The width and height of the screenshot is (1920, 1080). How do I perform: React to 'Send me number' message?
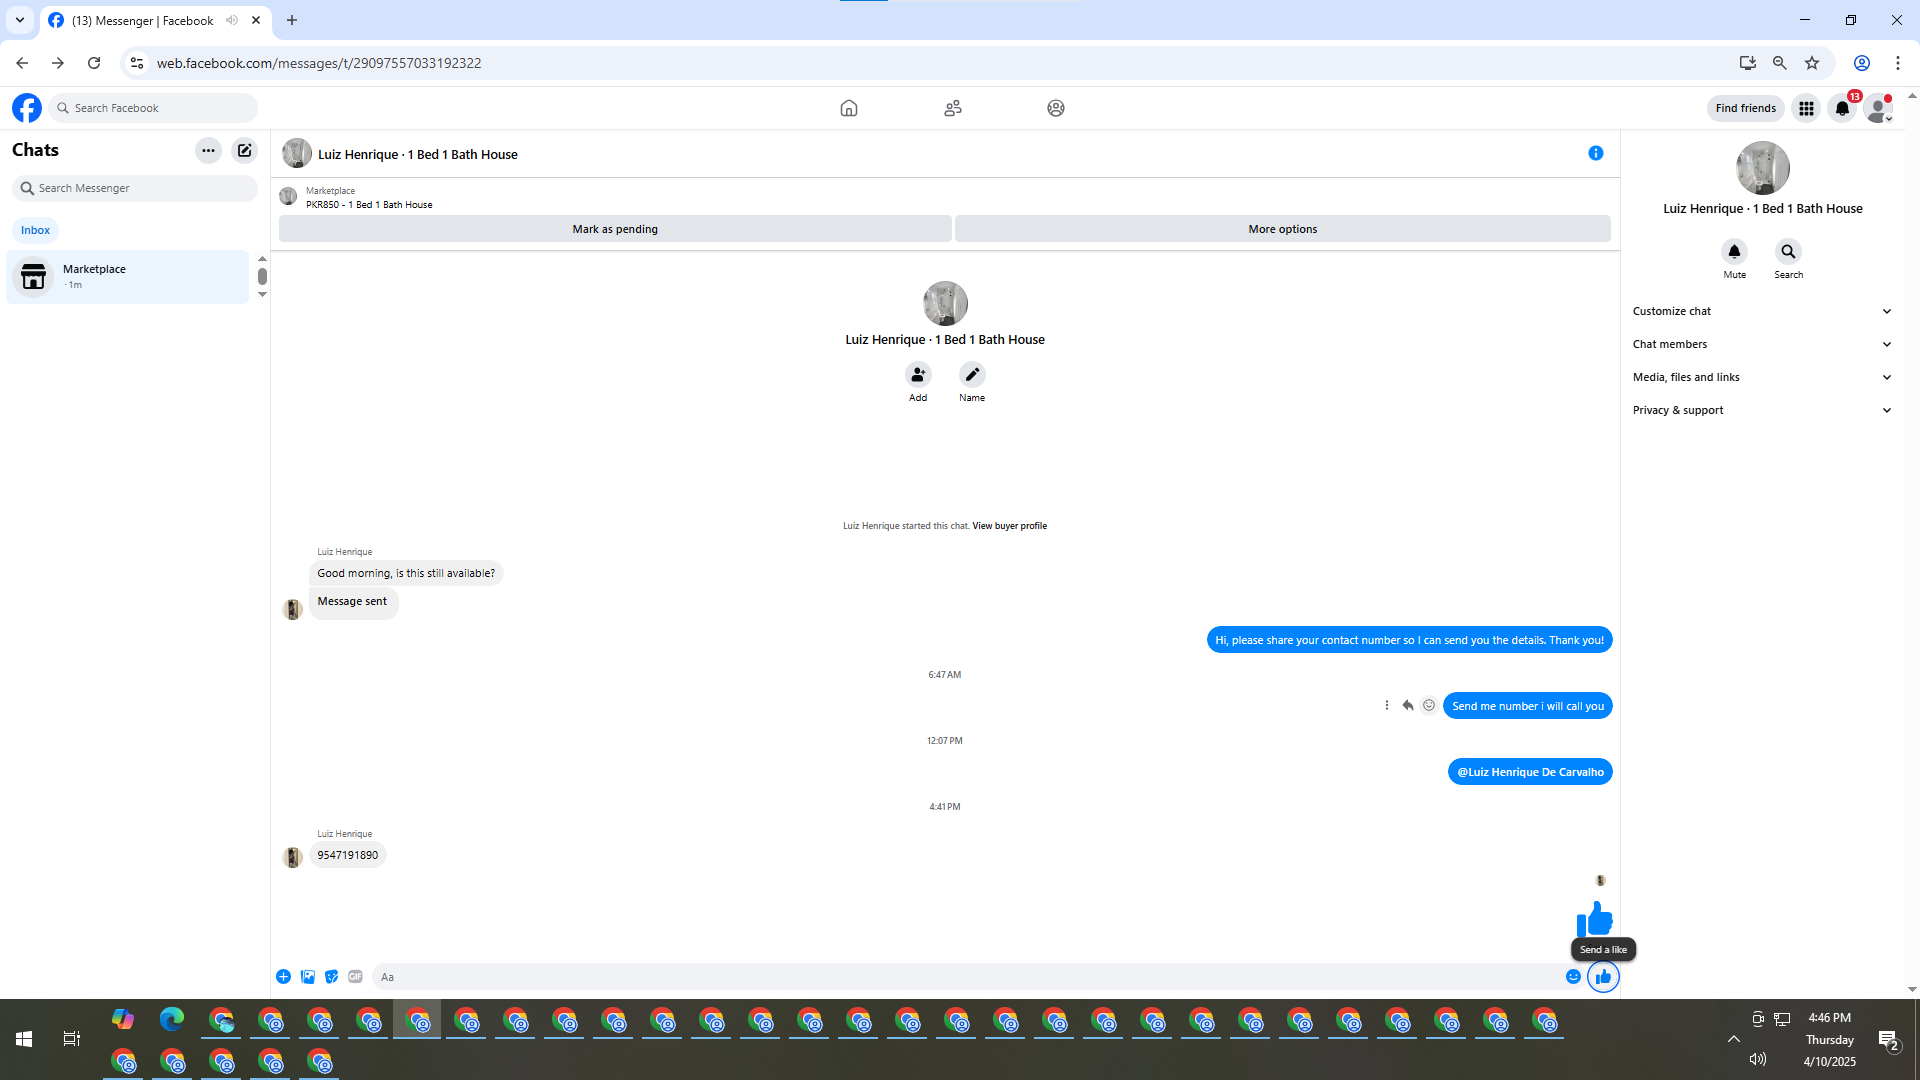pyautogui.click(x=1429, y=706)
